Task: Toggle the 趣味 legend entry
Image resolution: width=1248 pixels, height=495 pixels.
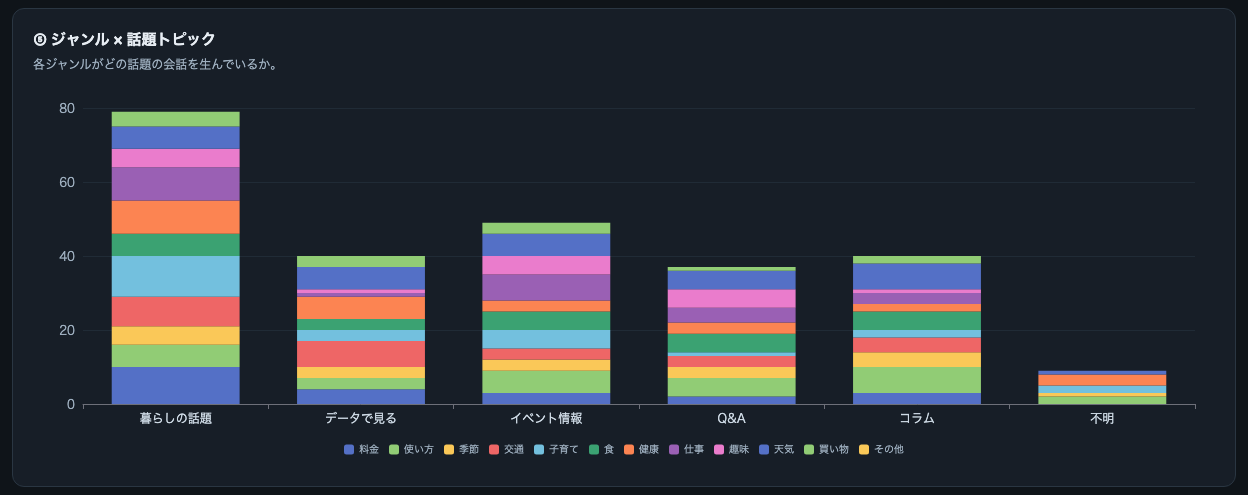Action: [x=731, y=449]
